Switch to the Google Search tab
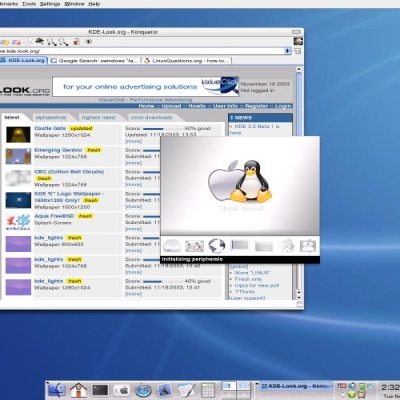 94,61
